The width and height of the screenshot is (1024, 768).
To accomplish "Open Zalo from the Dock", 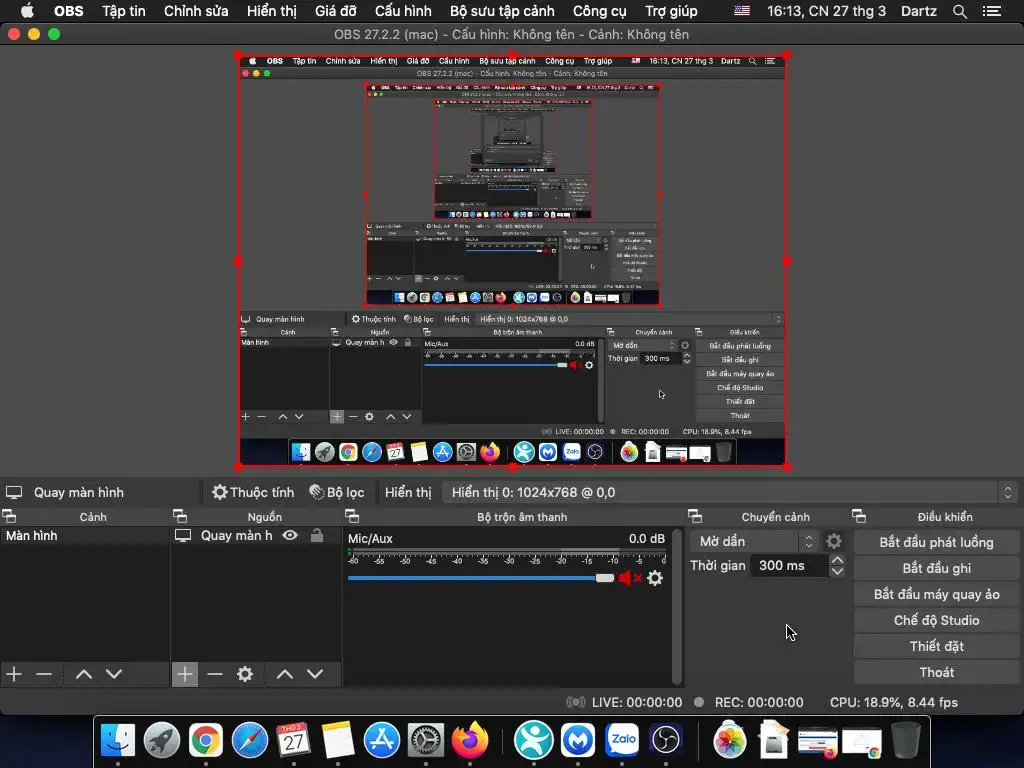I will coord(622,741).
